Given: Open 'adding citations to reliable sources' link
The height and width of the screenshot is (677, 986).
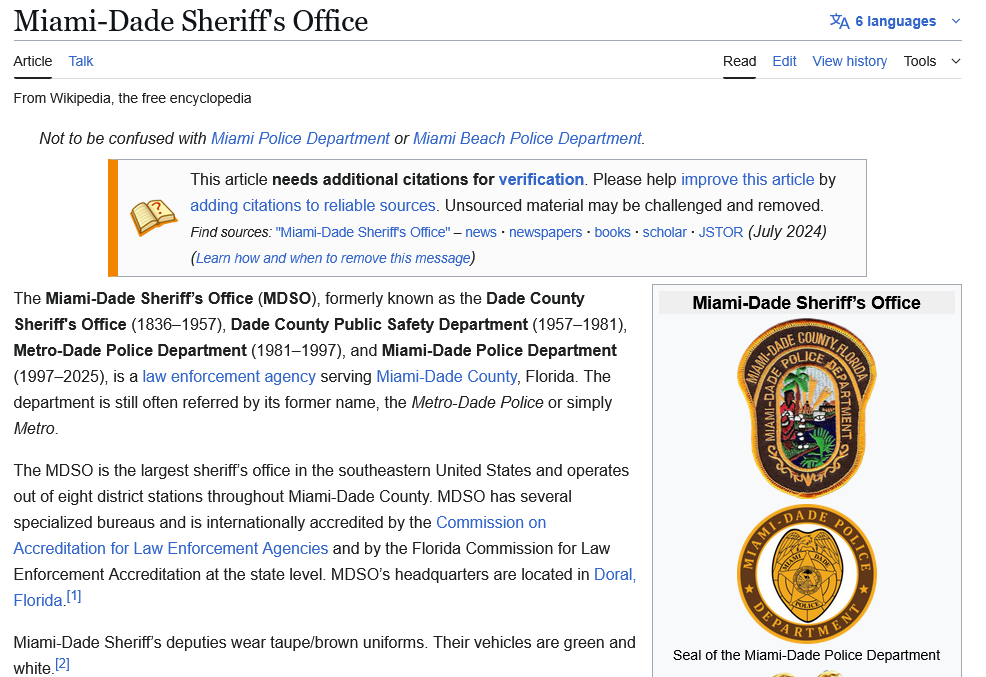Looking at the screenshot, I should coord(313,205).
